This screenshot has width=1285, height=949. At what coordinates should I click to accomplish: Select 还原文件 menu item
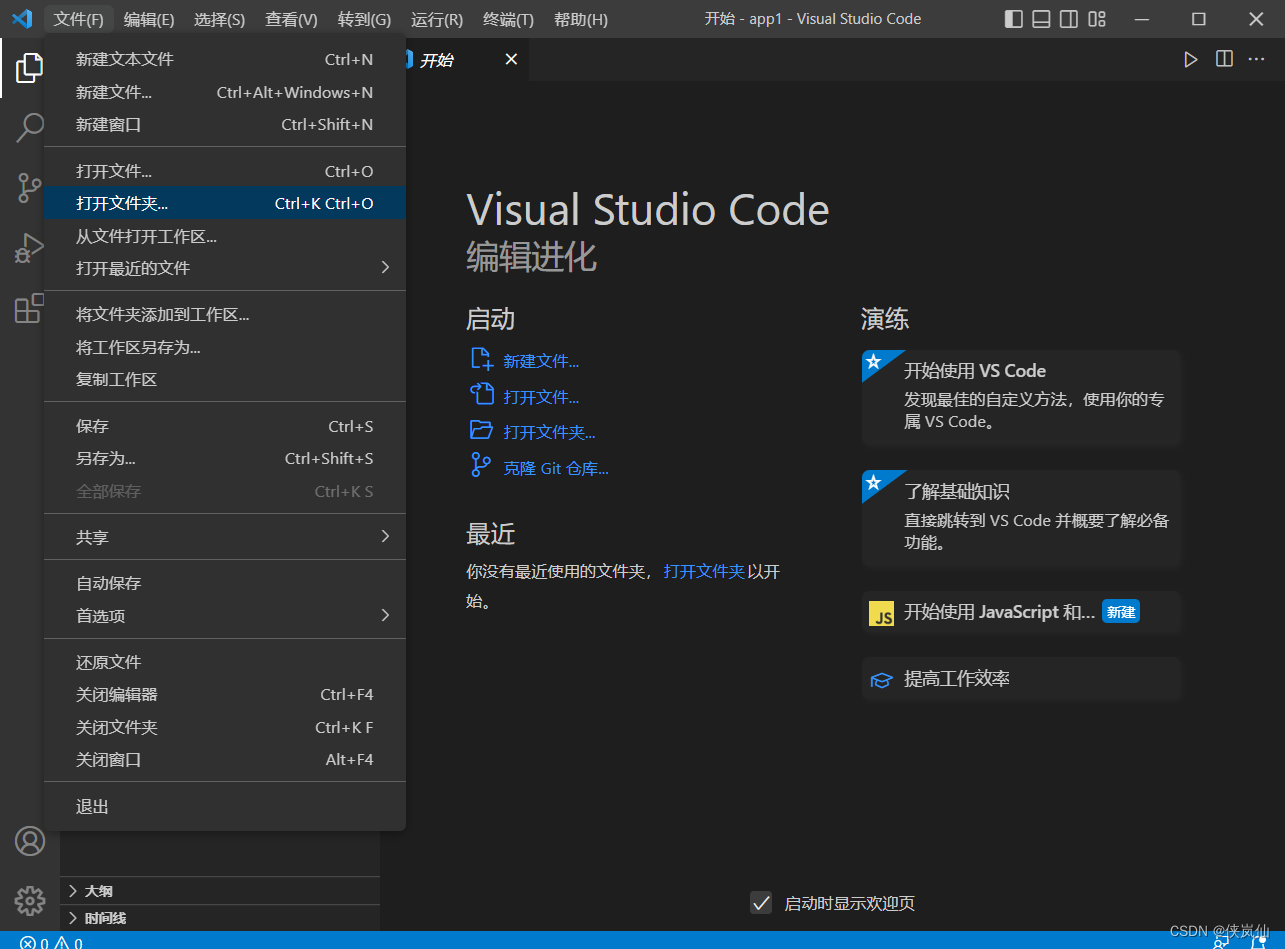pos(225,662)
